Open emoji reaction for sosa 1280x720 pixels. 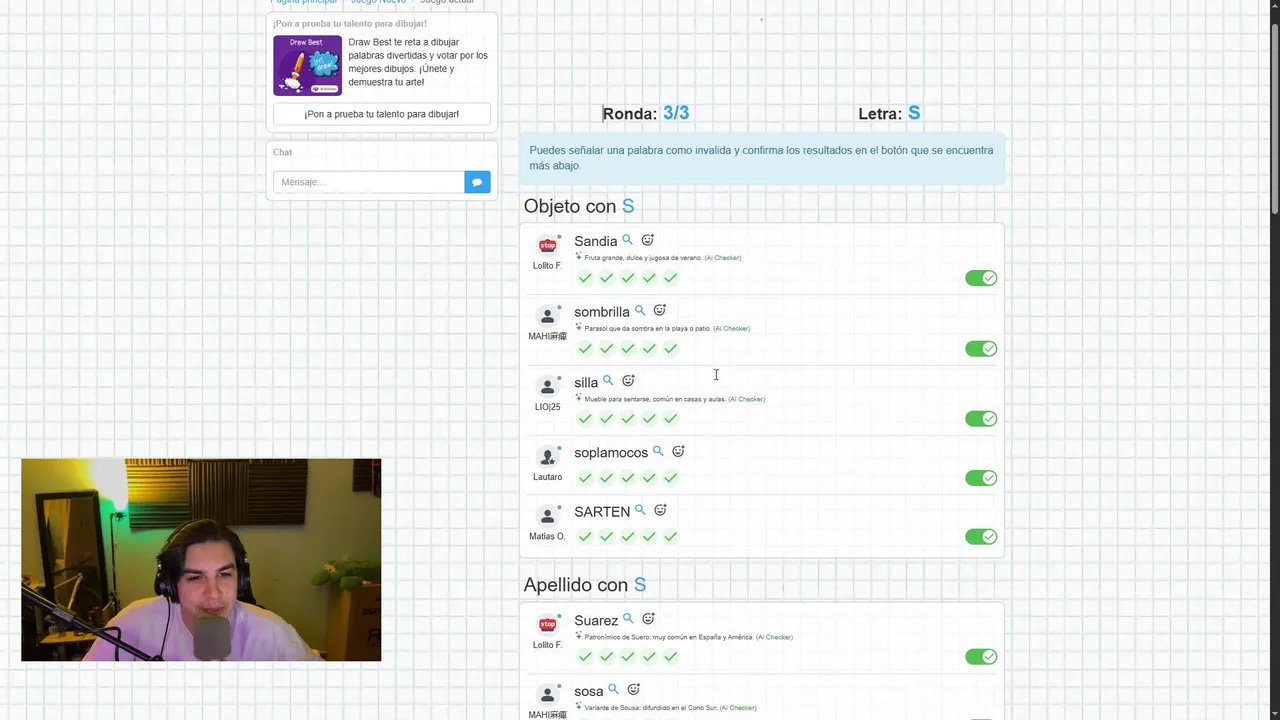[x=633, y=690]
